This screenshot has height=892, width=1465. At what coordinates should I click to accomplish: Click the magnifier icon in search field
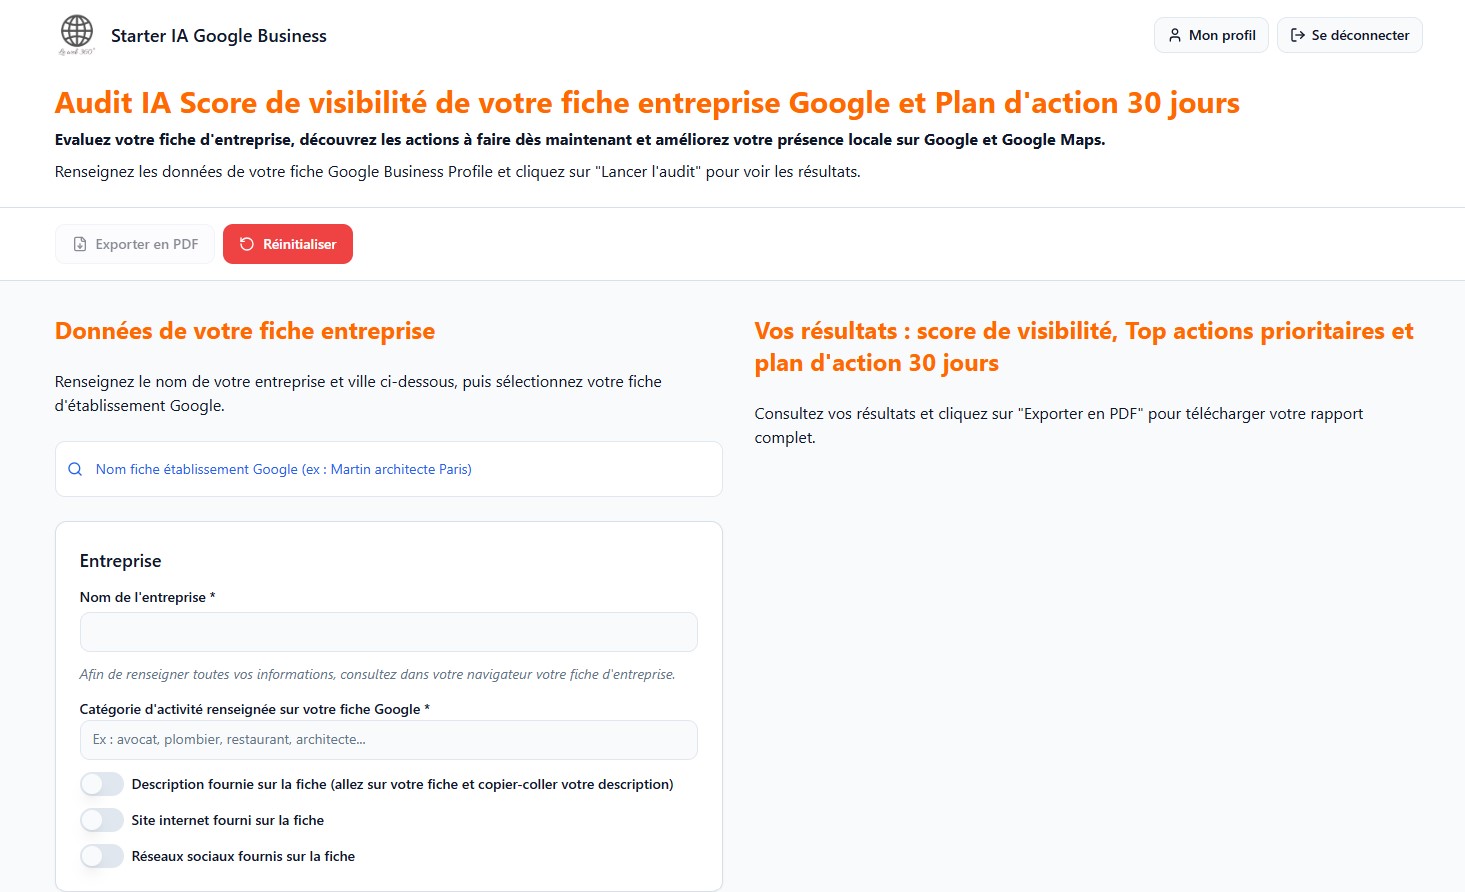[75, 469]
